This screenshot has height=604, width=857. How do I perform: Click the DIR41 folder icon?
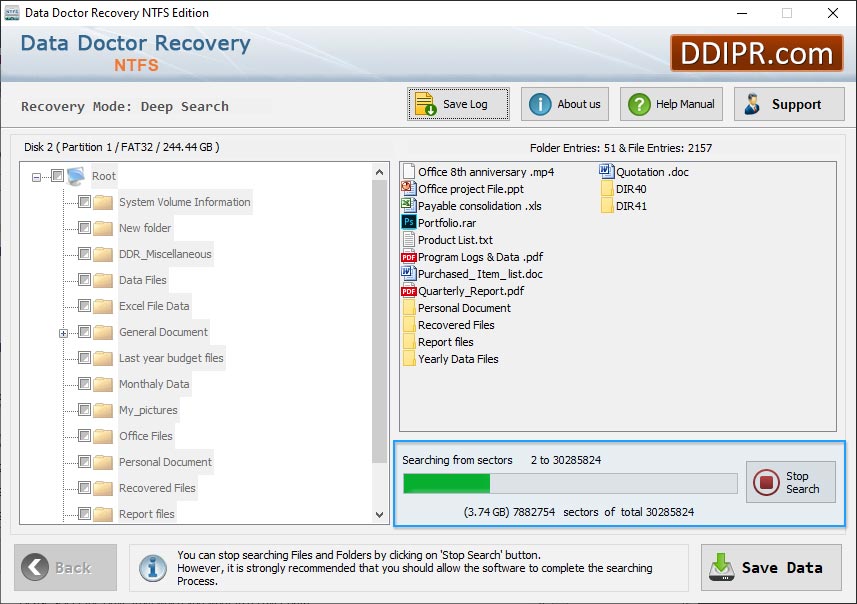coord(607,206)
